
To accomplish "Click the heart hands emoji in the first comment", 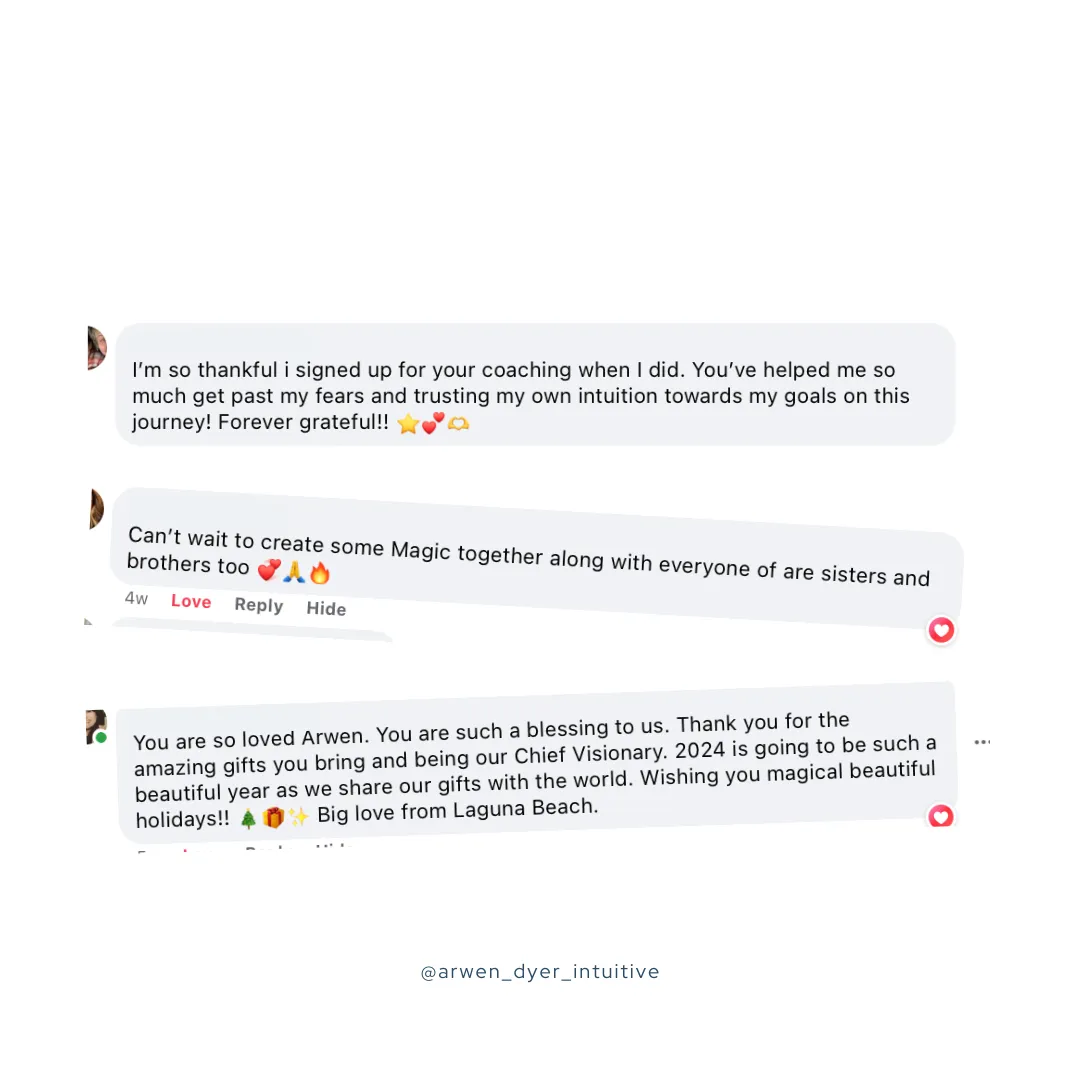I will point(458,423).
